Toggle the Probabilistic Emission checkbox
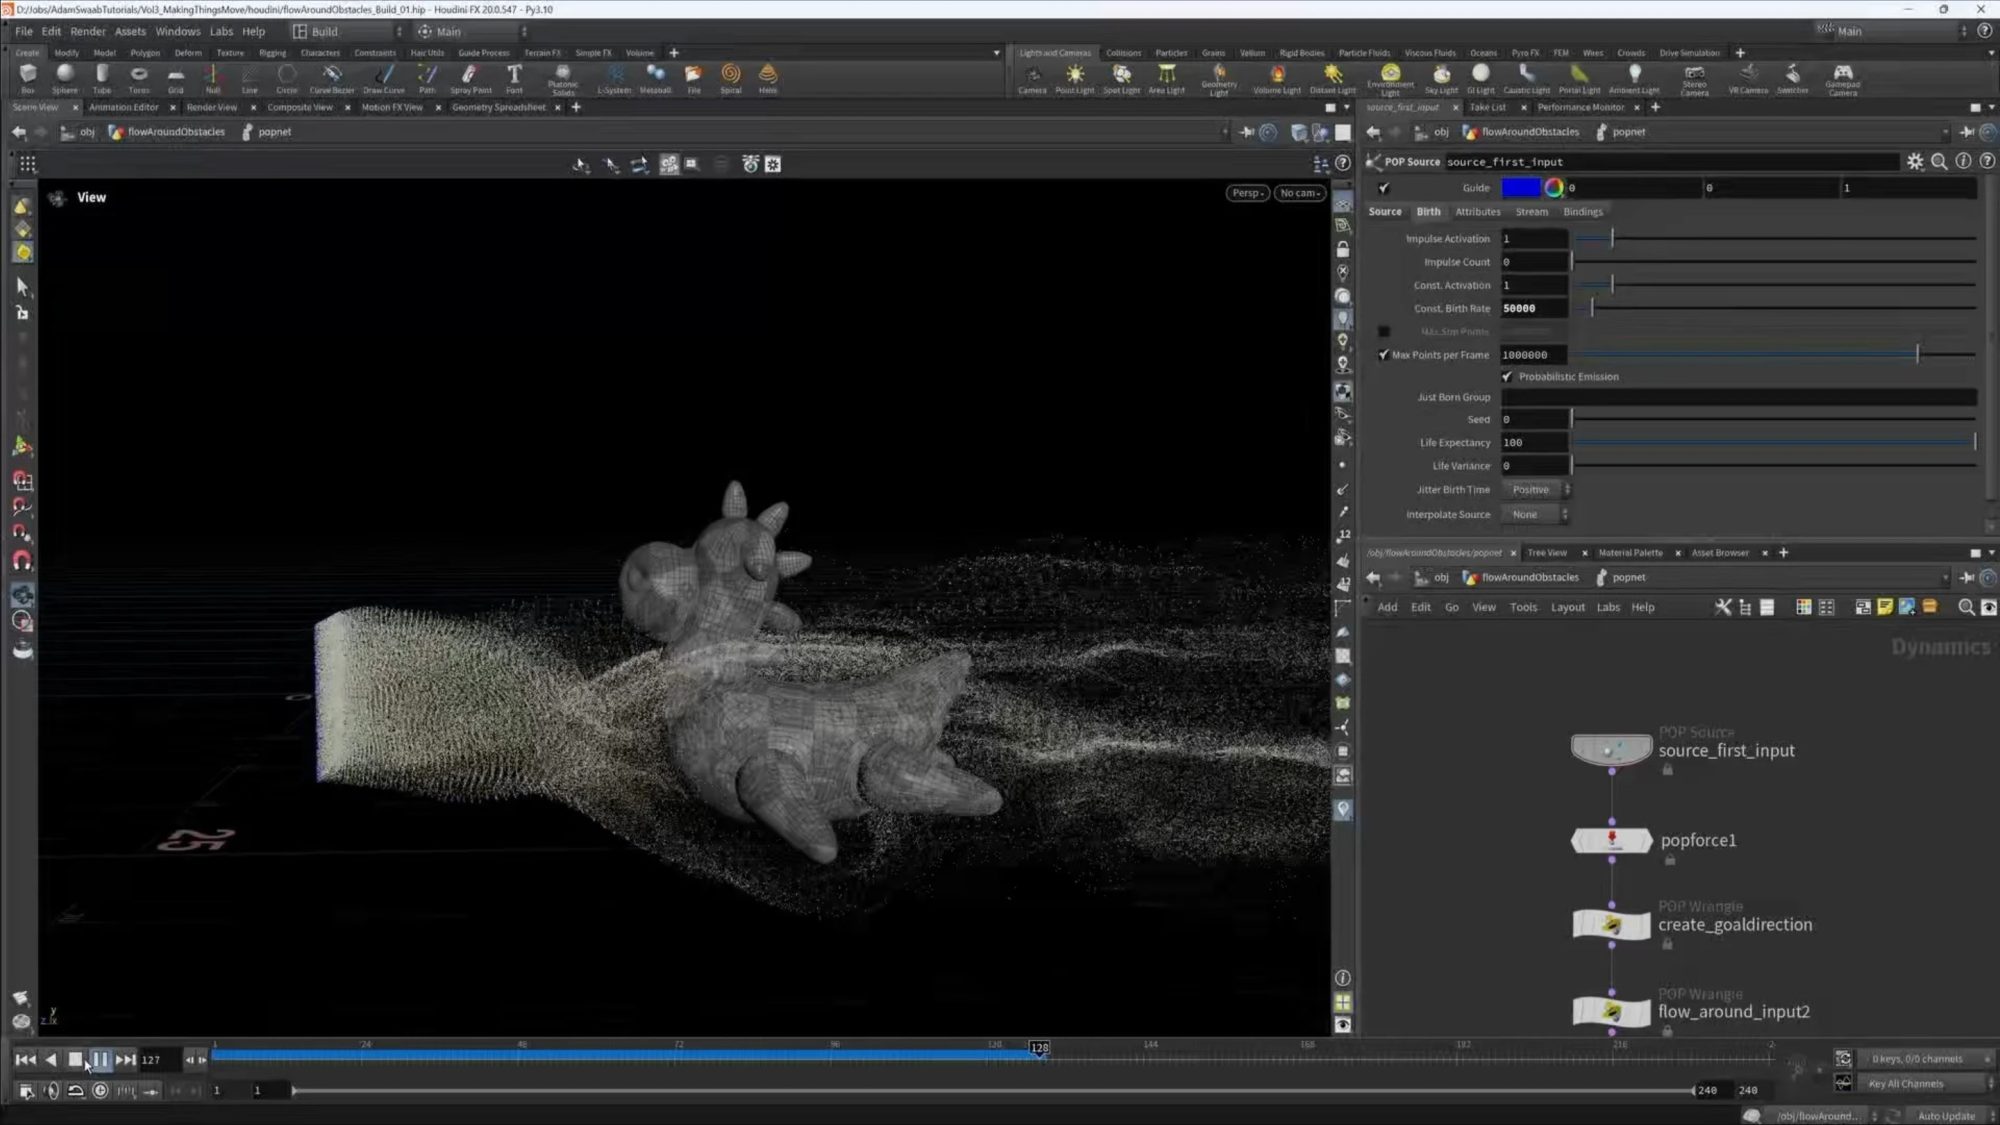 click(x=1508, y=376)
